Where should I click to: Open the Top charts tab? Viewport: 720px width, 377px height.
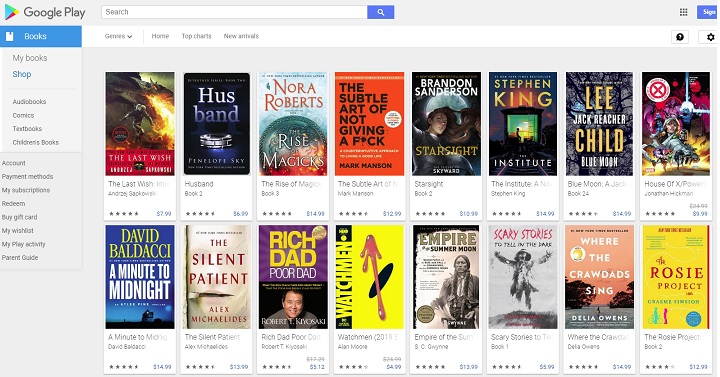196,36
